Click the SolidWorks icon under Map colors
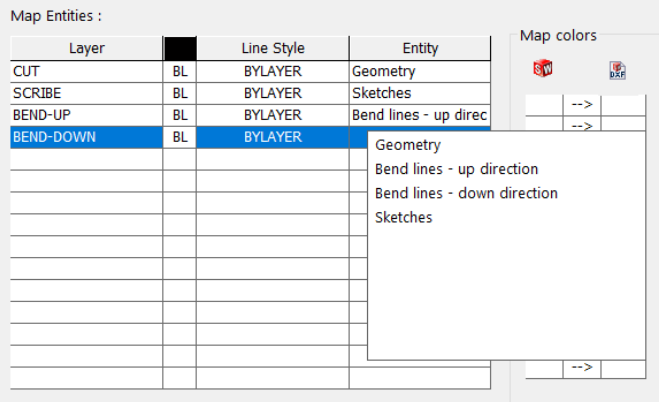Viewport: 659px width, 402px height. pos(542,69)
